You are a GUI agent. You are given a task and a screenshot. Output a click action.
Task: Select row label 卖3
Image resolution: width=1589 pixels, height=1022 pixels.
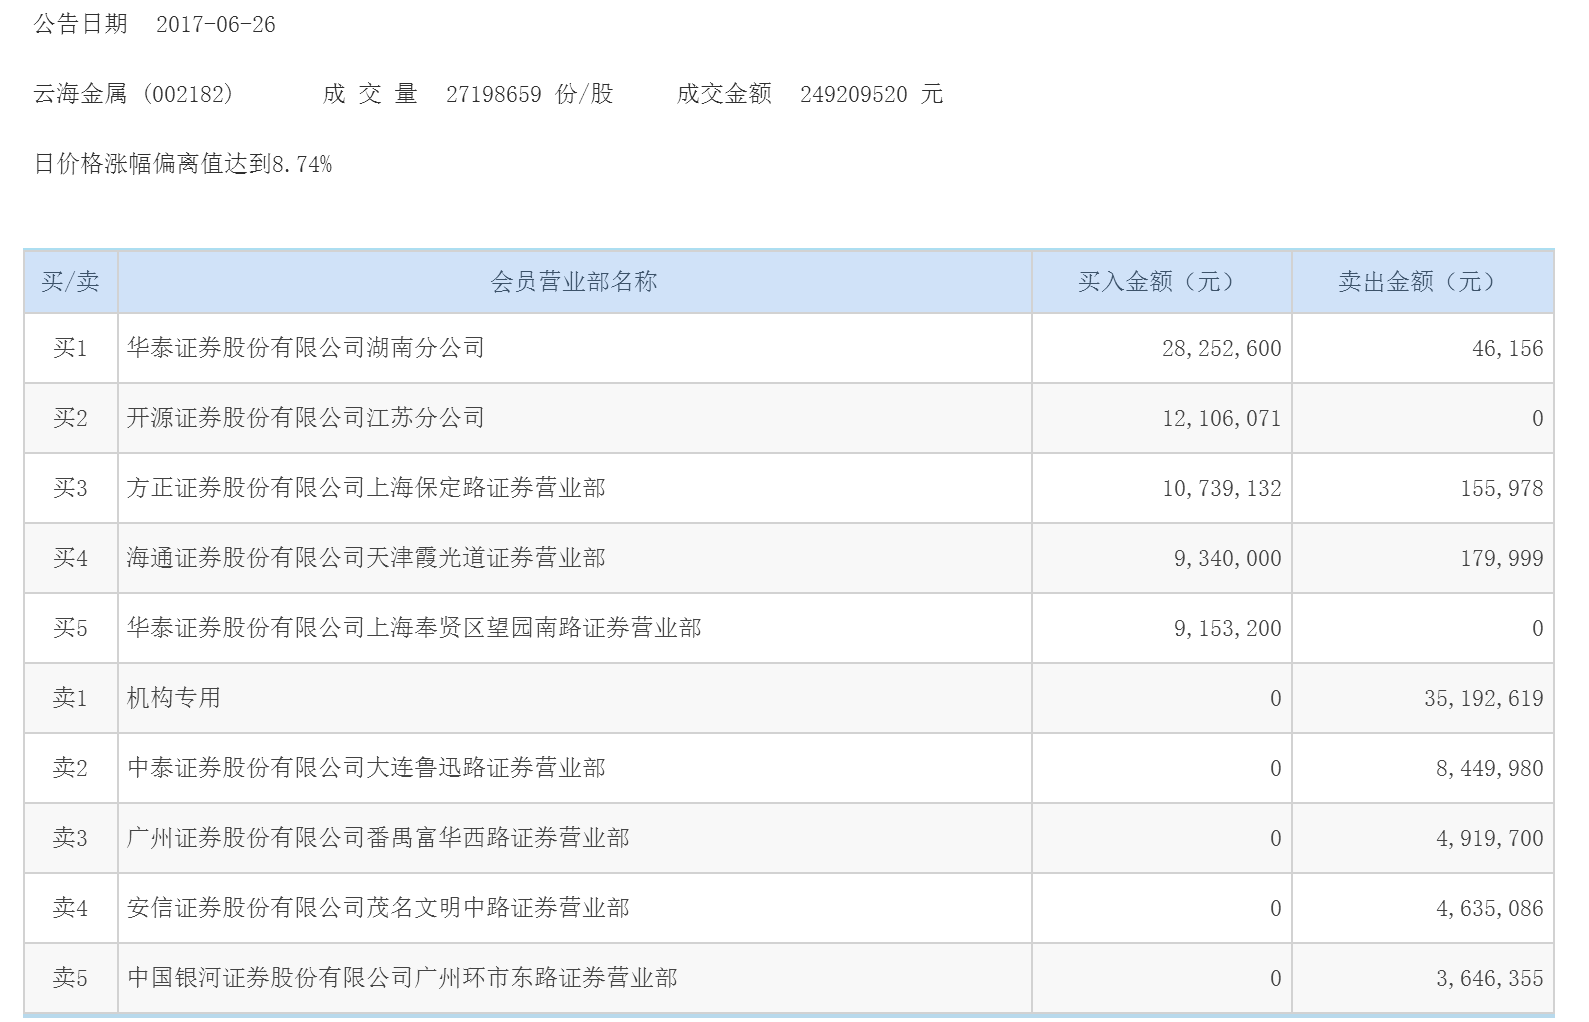[70, 838]
